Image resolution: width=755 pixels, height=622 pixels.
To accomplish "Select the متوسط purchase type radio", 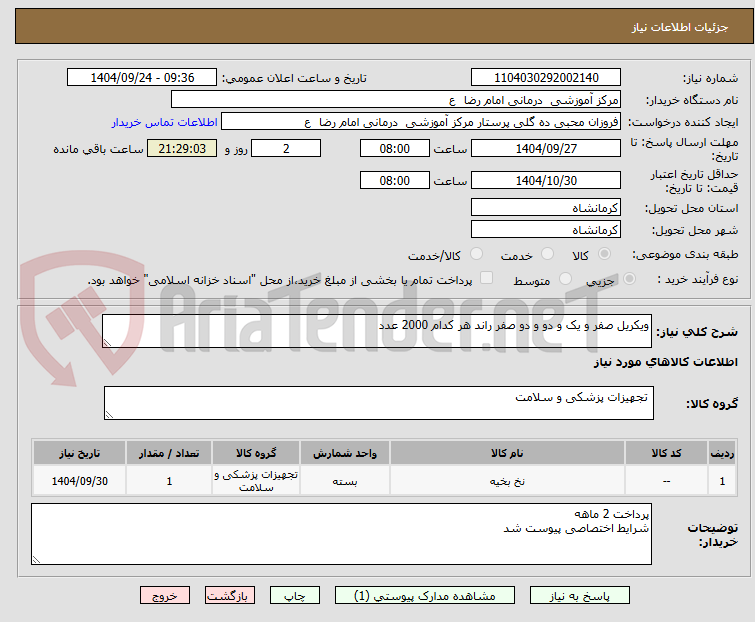I will coord(565,279).
